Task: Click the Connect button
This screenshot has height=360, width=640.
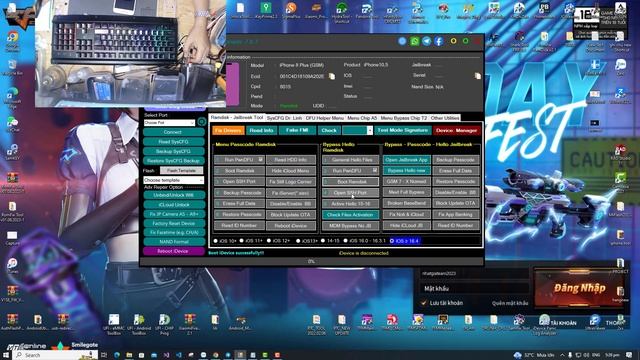Action: pos(173,132)
